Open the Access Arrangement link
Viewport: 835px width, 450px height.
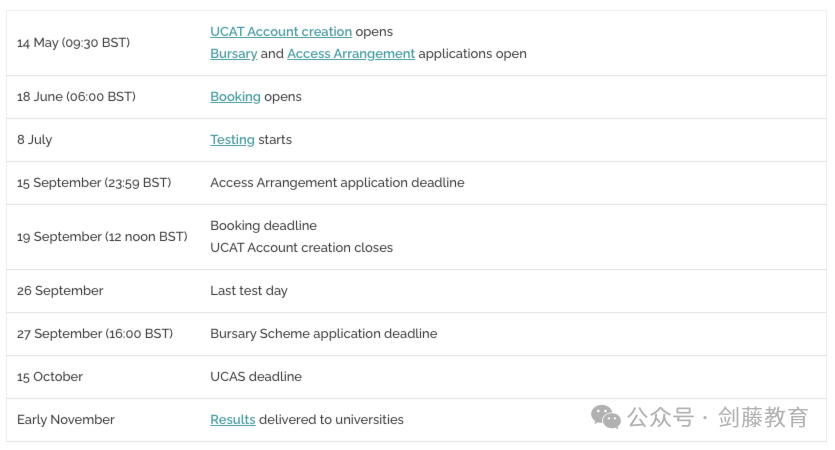coord(351,54)
